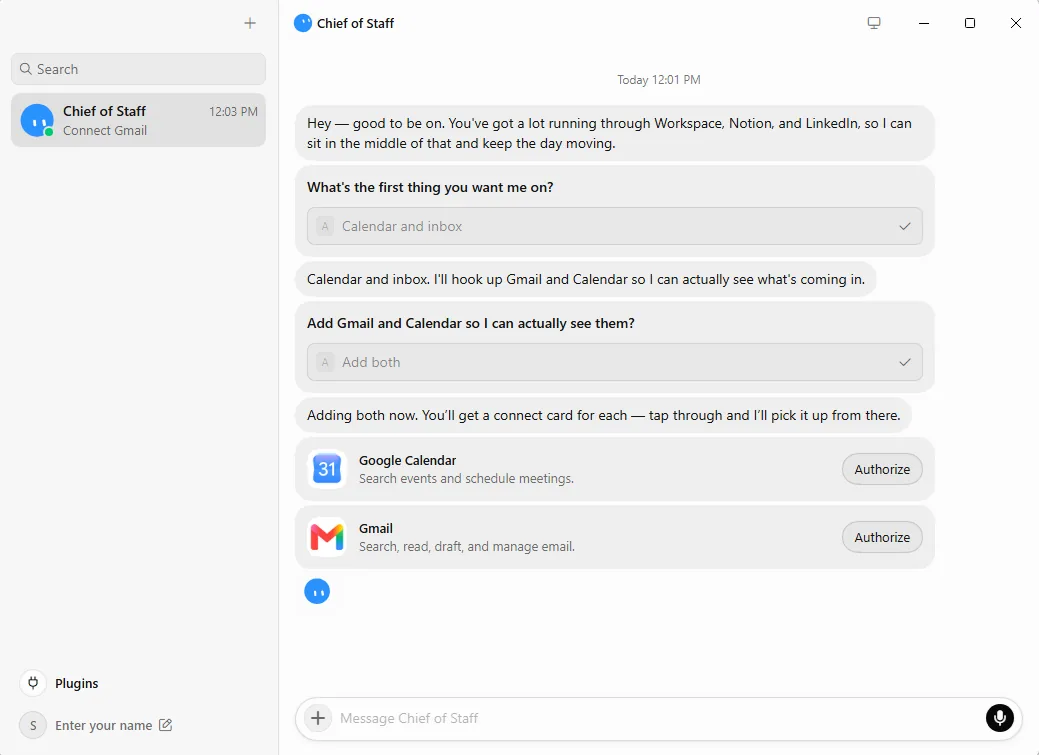Click checkmark on Add both option
This screenshot has width=1039, height=755.
click(904, 362)
